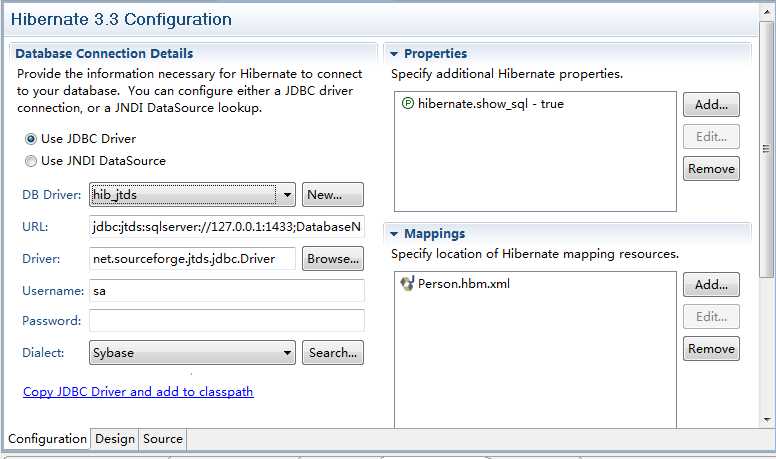The width and height of the screenshot is (776, 459).
Task: Click Edit... in the Properties section
Action: [x=711, y=137]
